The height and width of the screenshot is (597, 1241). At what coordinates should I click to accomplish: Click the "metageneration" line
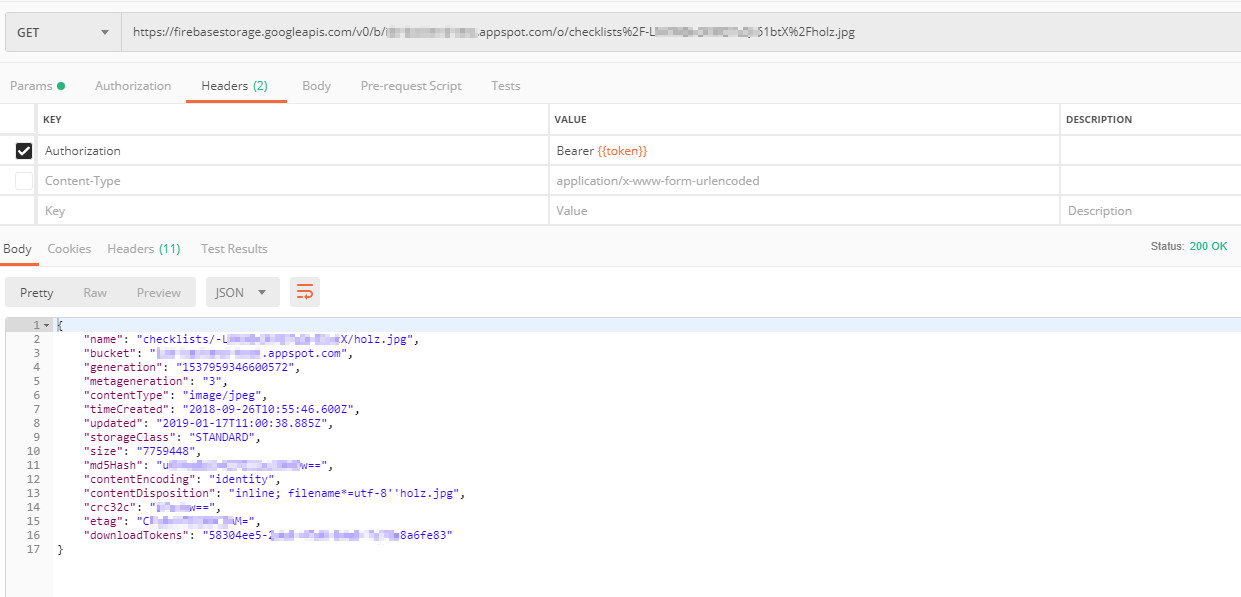point(156,381)
